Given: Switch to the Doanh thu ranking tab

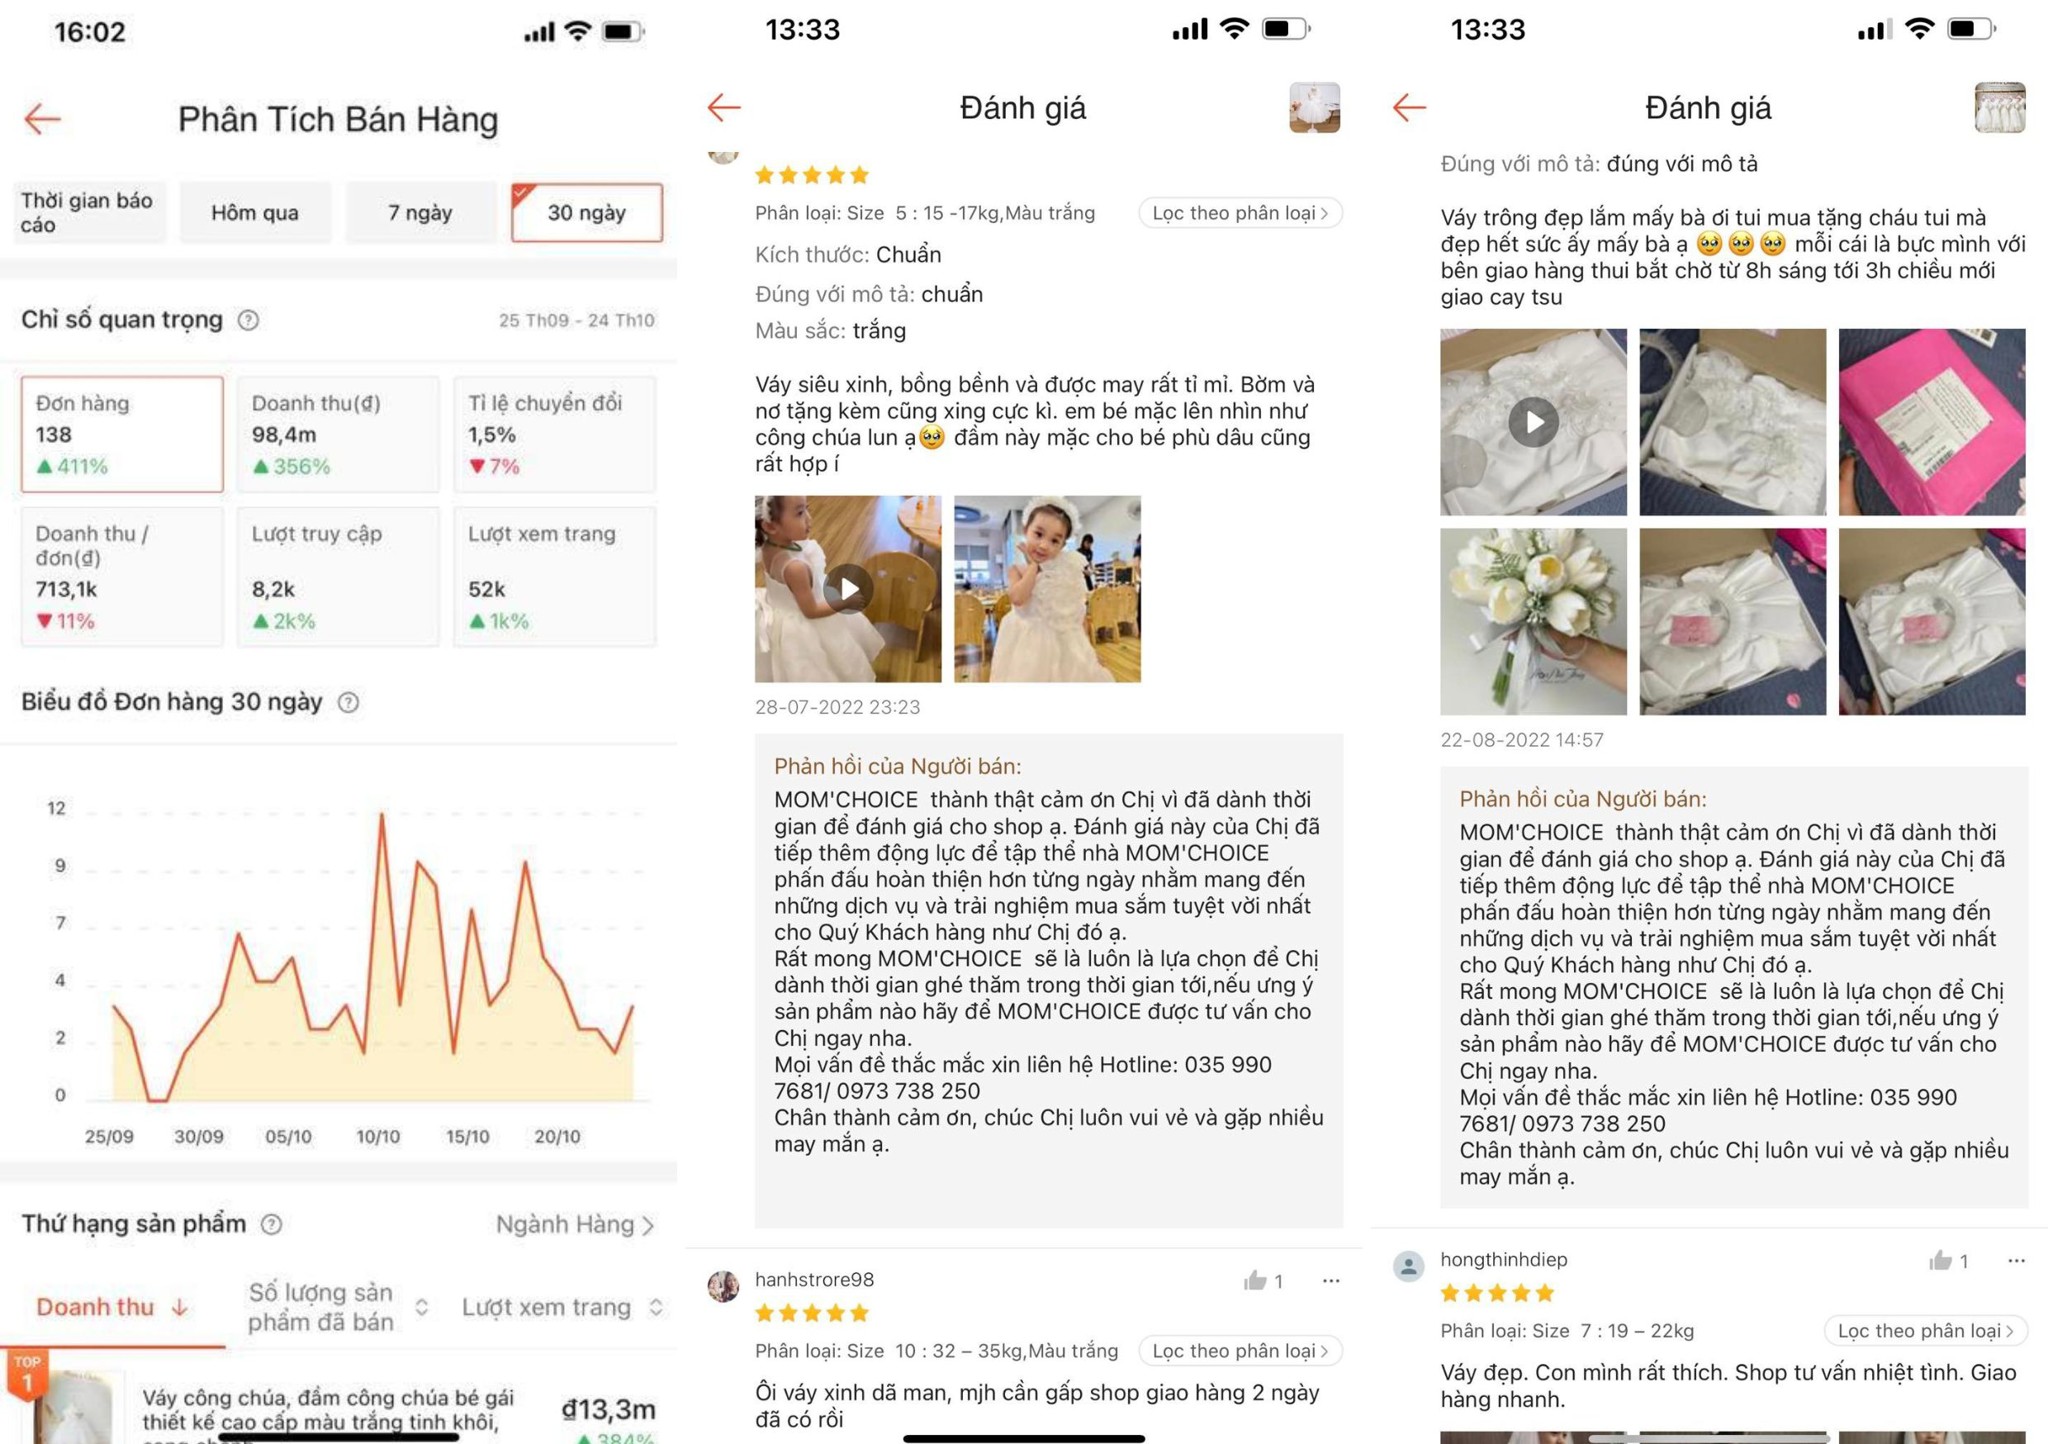Looking at the screenshot, I should [112, 1307].
